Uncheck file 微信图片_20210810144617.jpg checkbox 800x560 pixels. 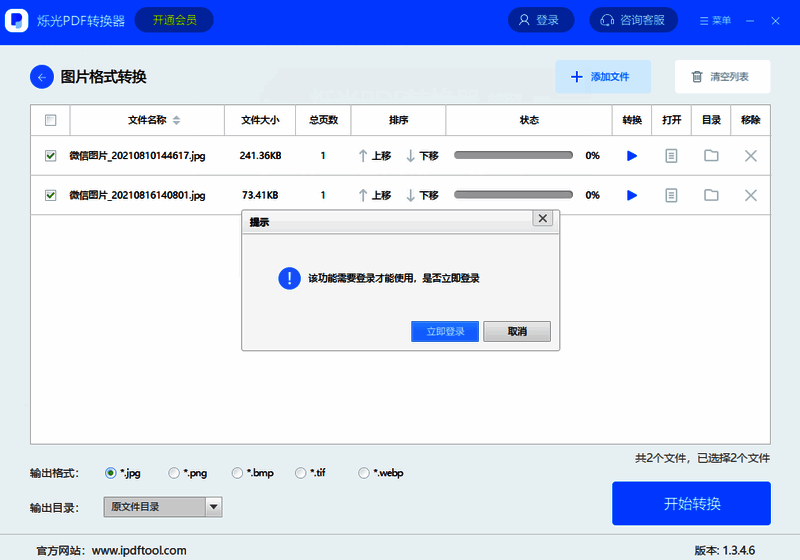51,156
